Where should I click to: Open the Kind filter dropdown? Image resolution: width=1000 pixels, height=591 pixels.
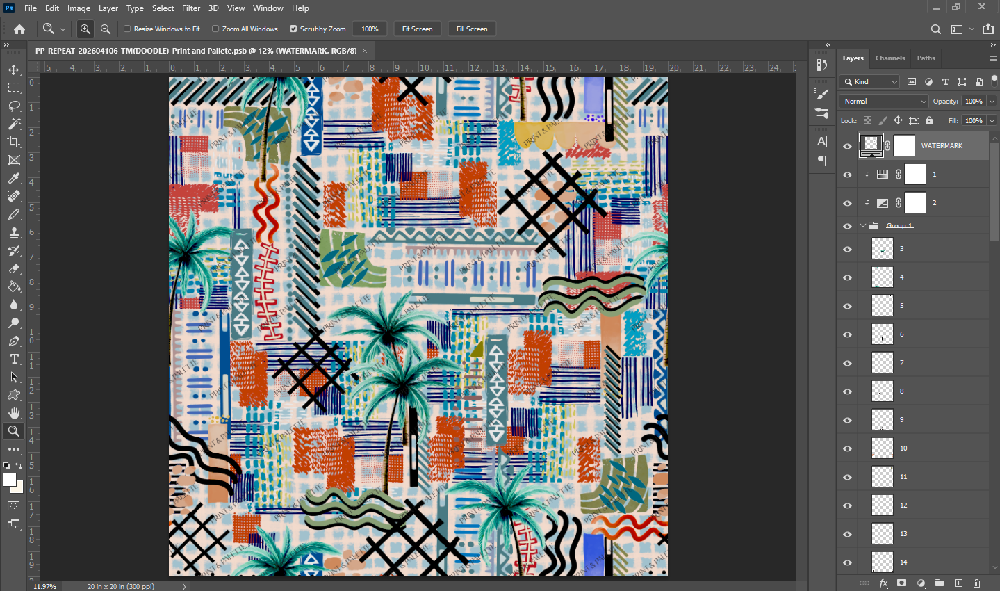871,82
